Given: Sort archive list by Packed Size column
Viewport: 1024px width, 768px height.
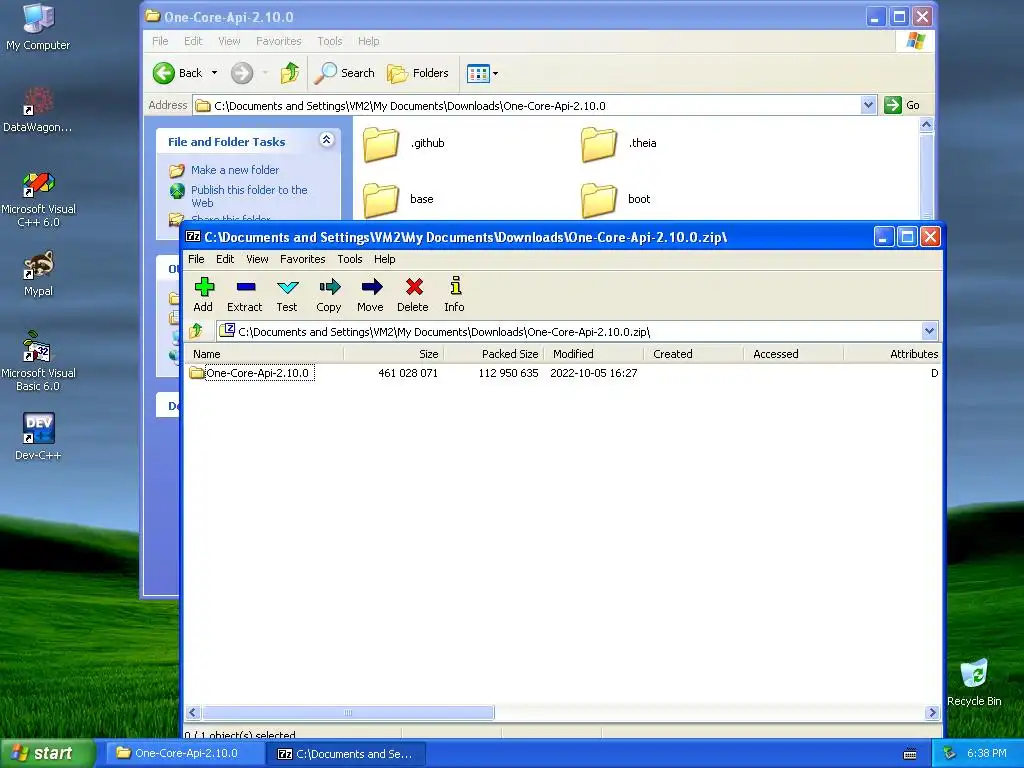Looking at the screenshot, I should pyautogui.click(x=494, y=354).
